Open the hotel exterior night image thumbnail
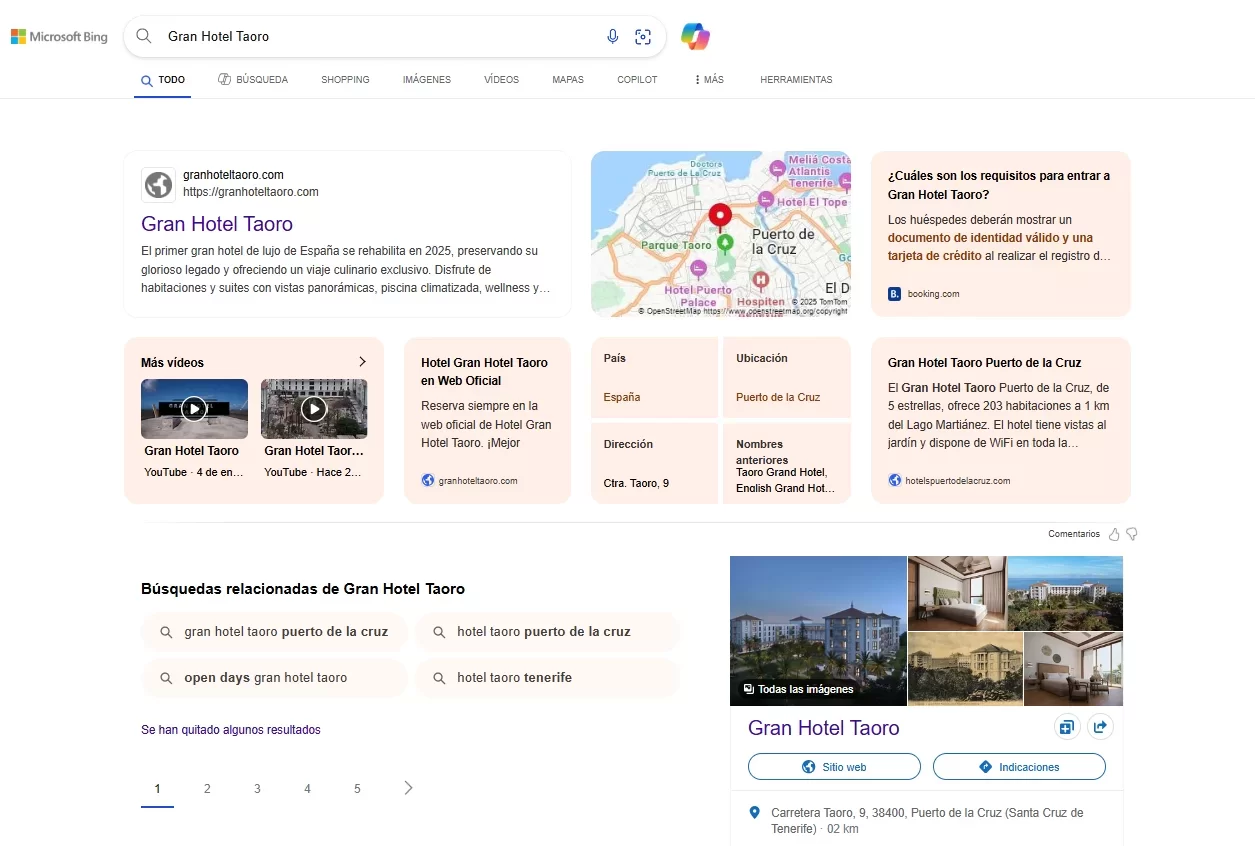Viewport: 1255px width, 846px height. pos(818,631)
